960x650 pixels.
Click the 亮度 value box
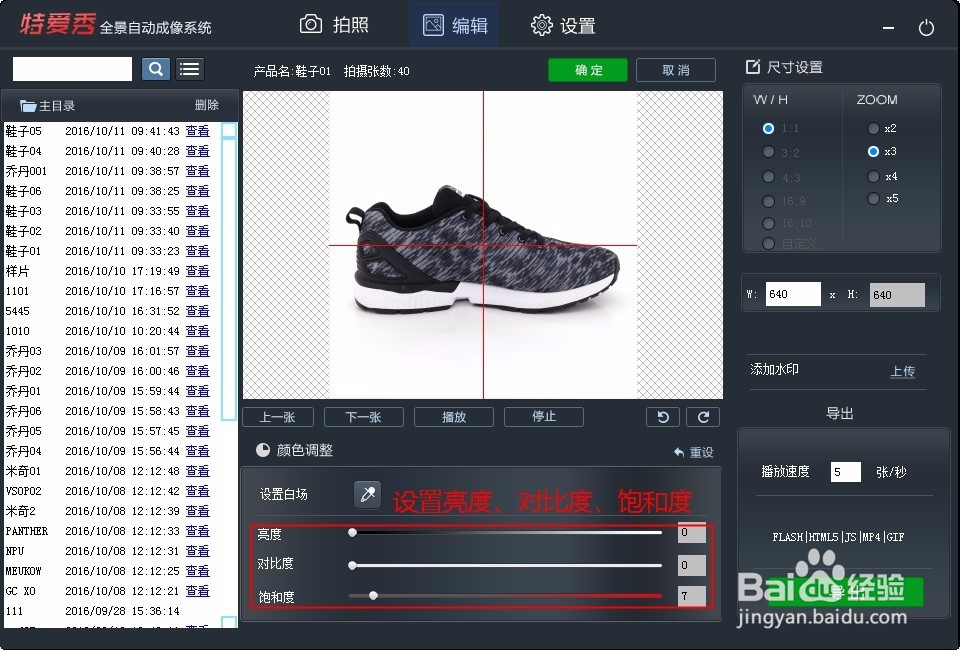692,532
